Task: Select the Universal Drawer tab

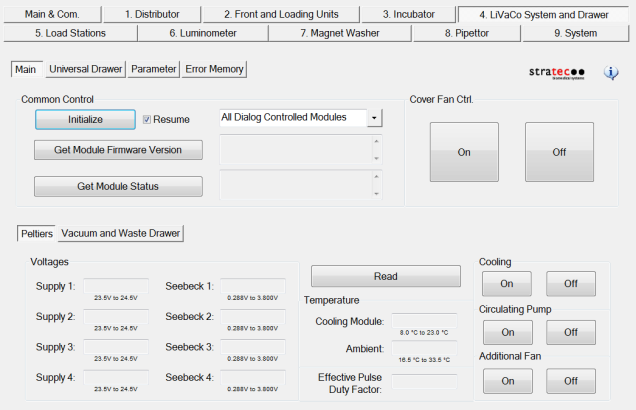Action: coord(85,69)
